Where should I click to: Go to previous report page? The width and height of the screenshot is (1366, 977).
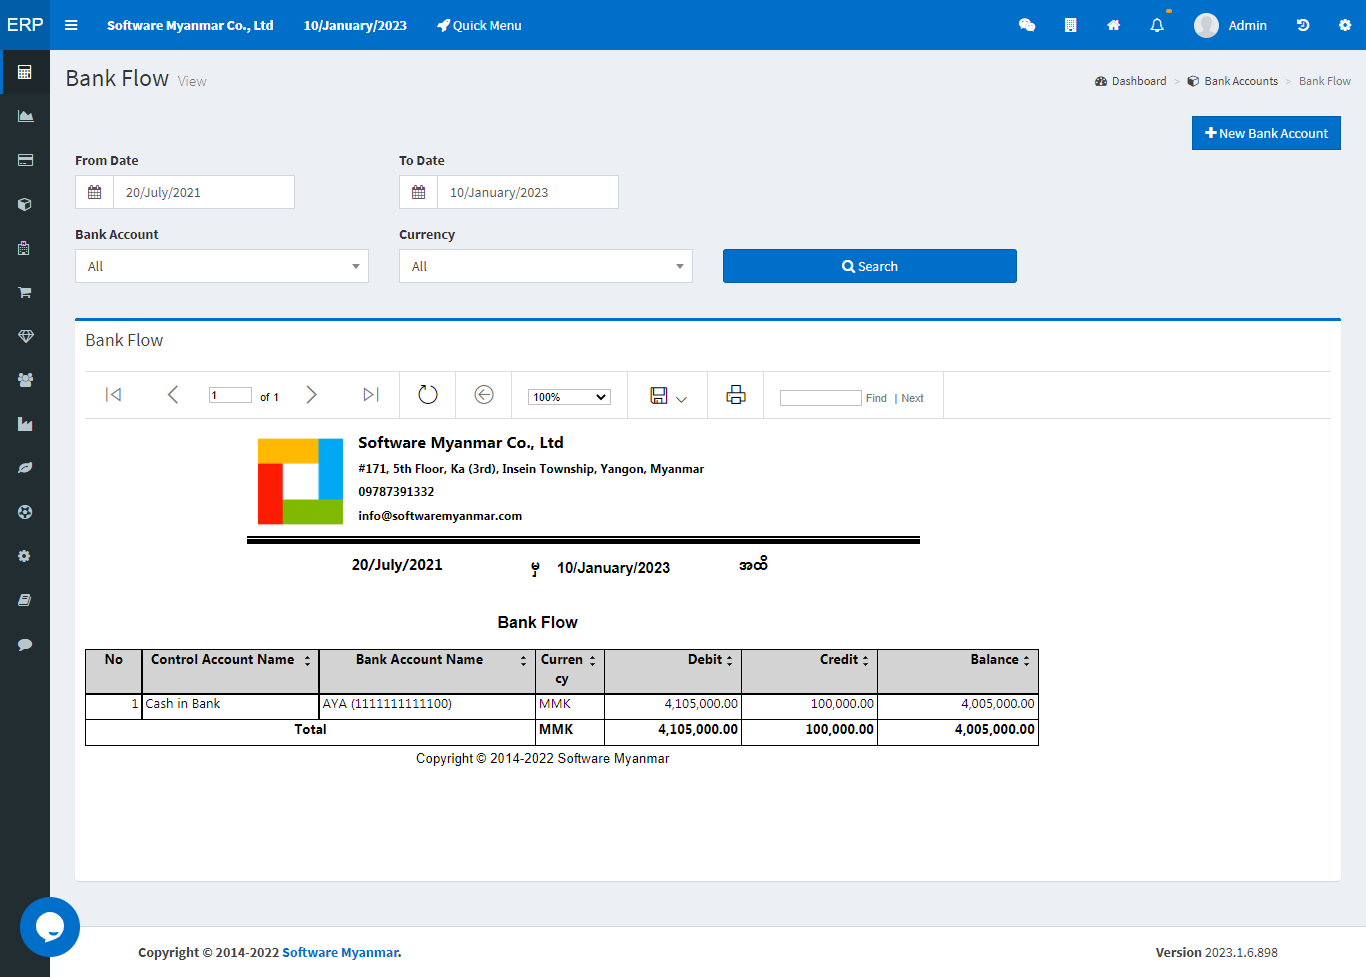(173, 395)
